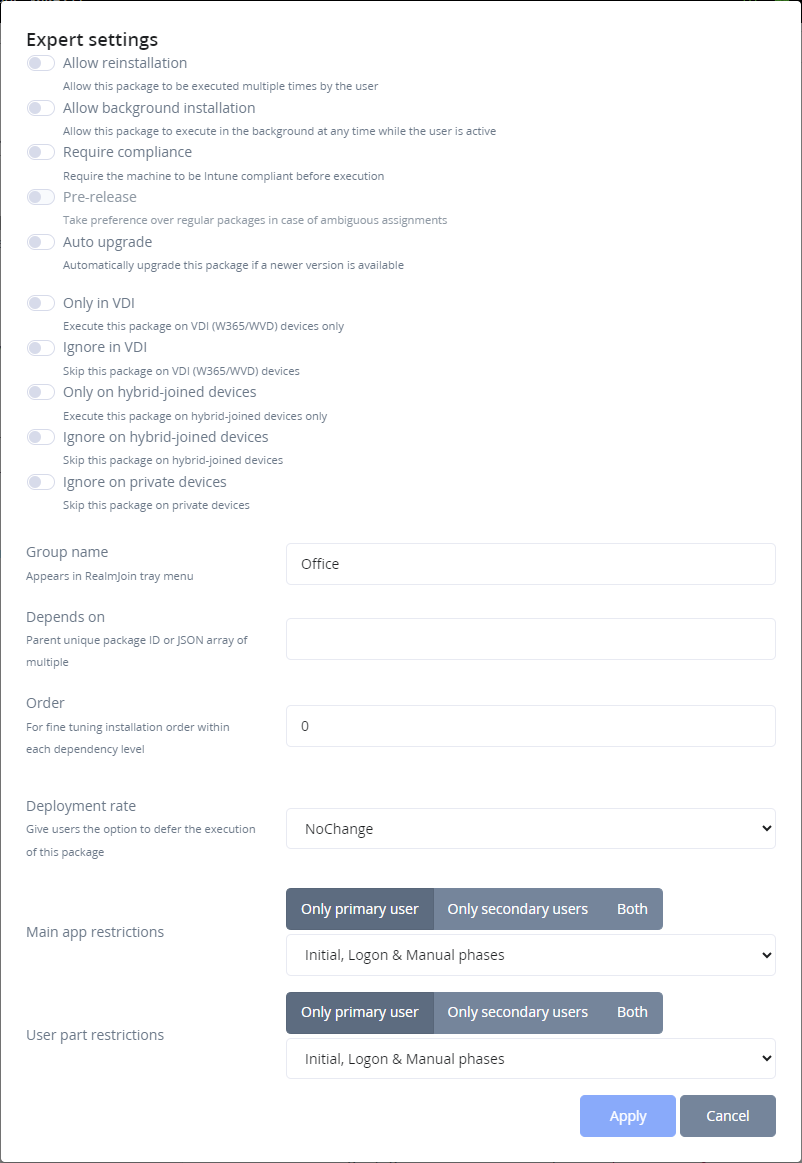This screenshot has width=802, height=1163.
Task: Enable Allow background installation
Action: point(41,108)
